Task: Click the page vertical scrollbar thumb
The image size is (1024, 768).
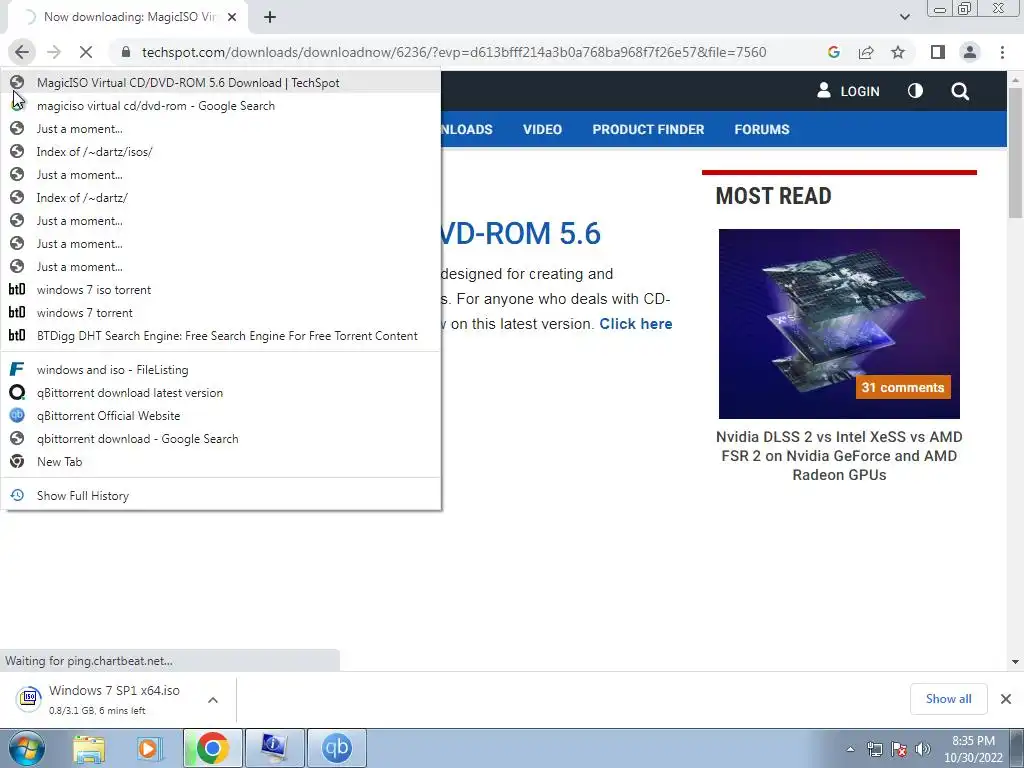Action: pyautogui.click(x=1015, y=153)
